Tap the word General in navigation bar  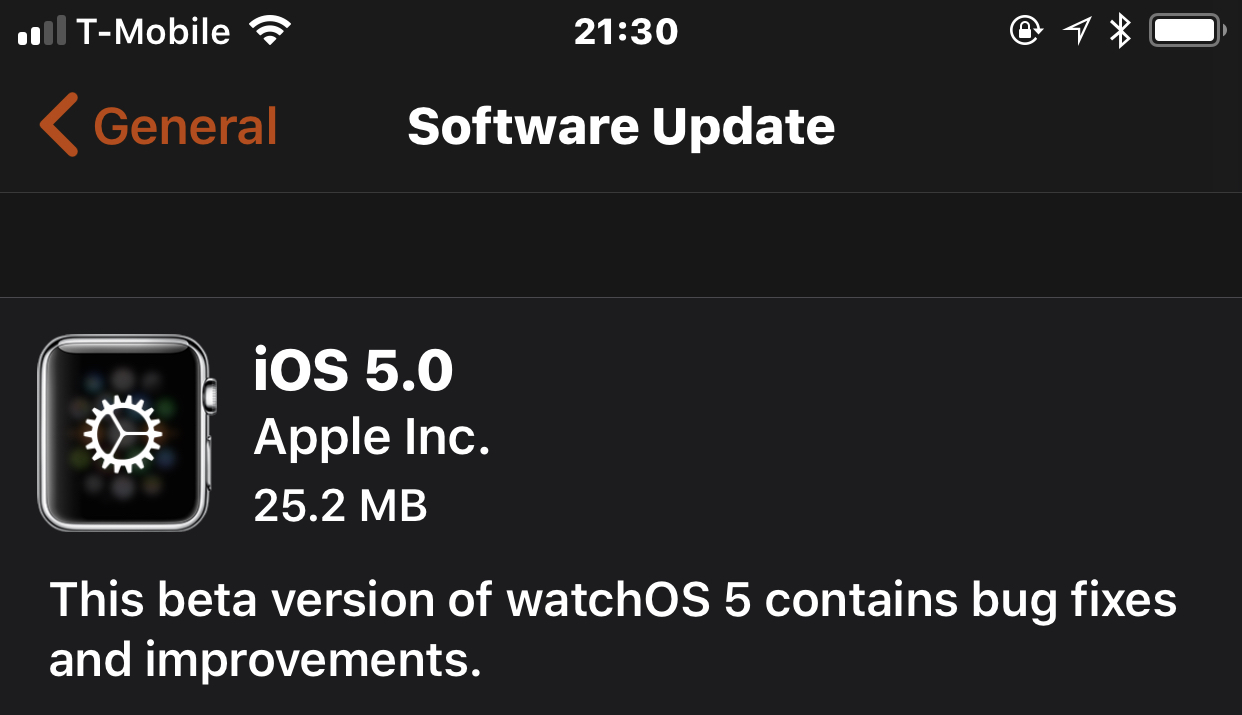click(x=185, y=127)
